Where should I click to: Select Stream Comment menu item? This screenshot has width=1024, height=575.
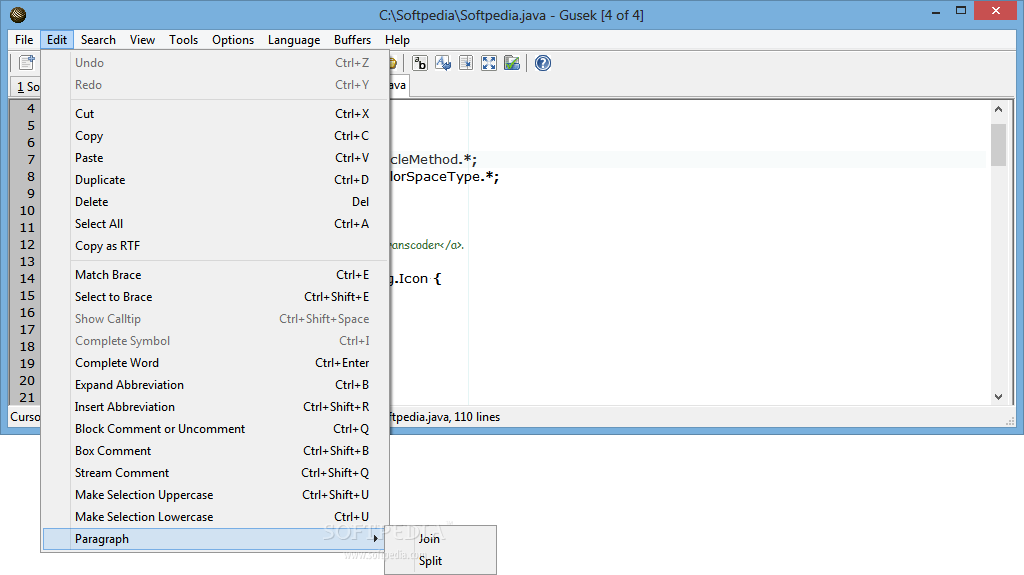[x=216, y=473]
